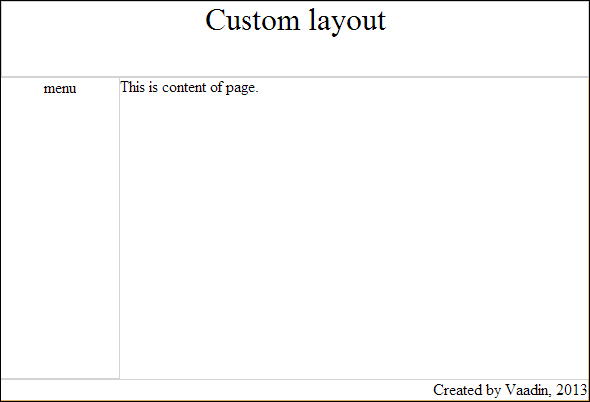Click the "Created by Vaadin, 2013" footer text
Screen dimensions: 590x402
coord(510,390)
